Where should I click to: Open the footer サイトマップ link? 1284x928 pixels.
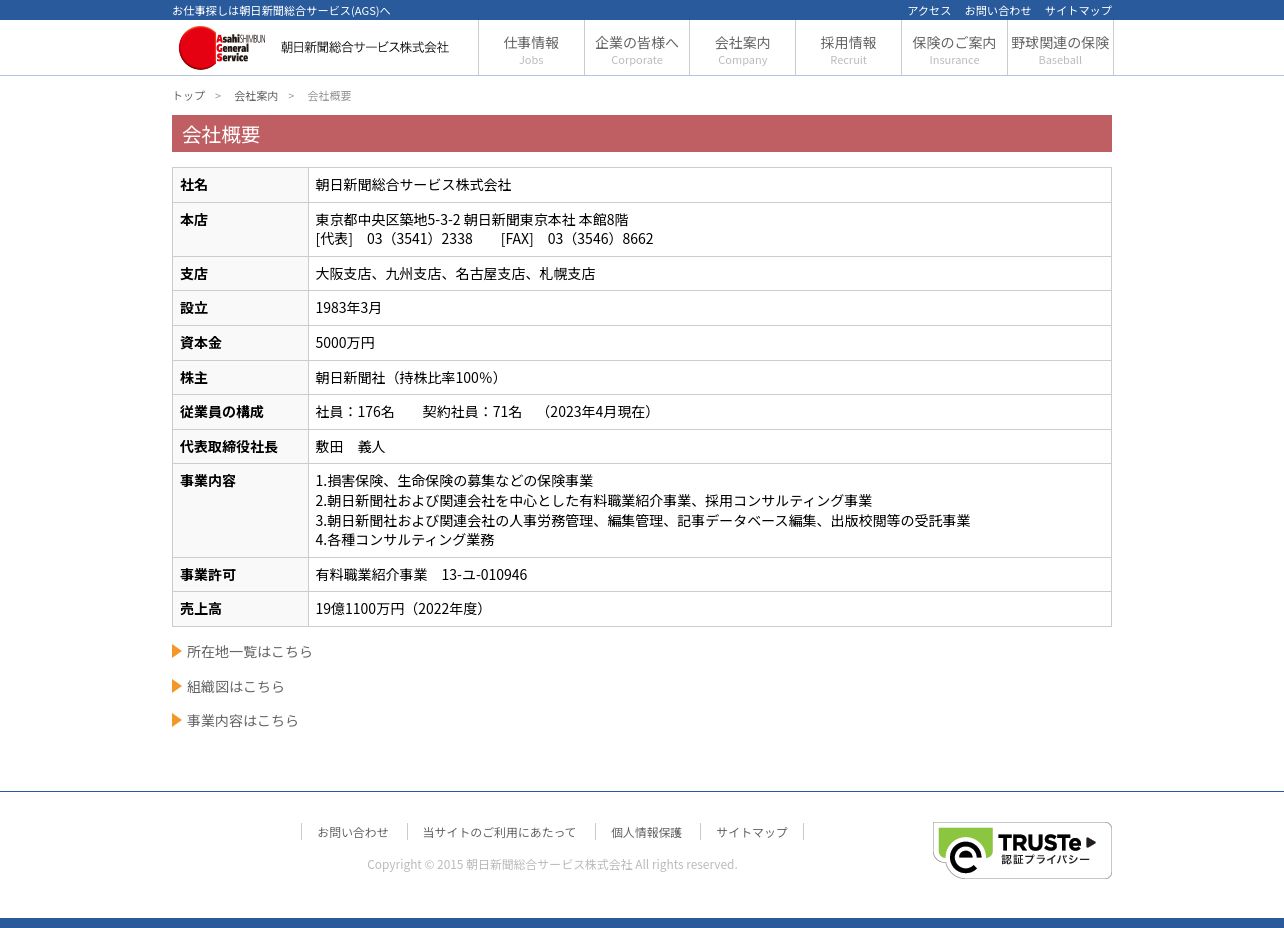(x=752, y=832)
